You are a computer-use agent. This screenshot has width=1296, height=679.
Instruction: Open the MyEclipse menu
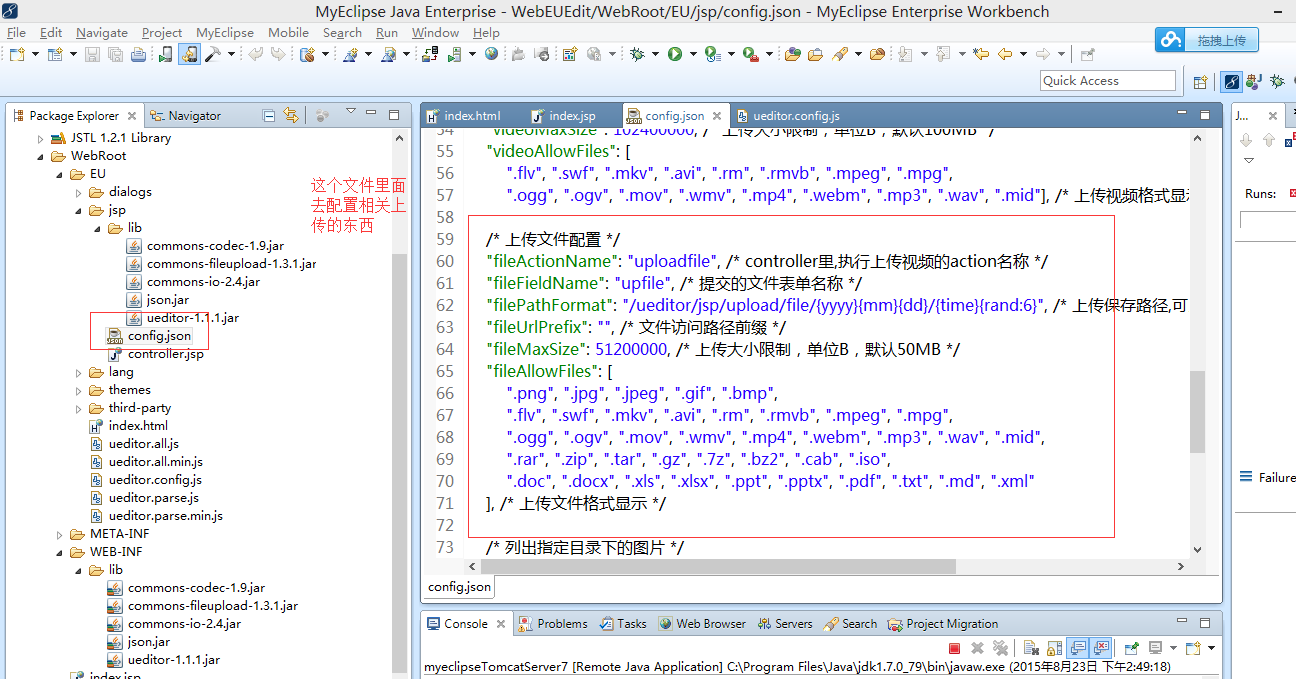(x=224, y=32)
